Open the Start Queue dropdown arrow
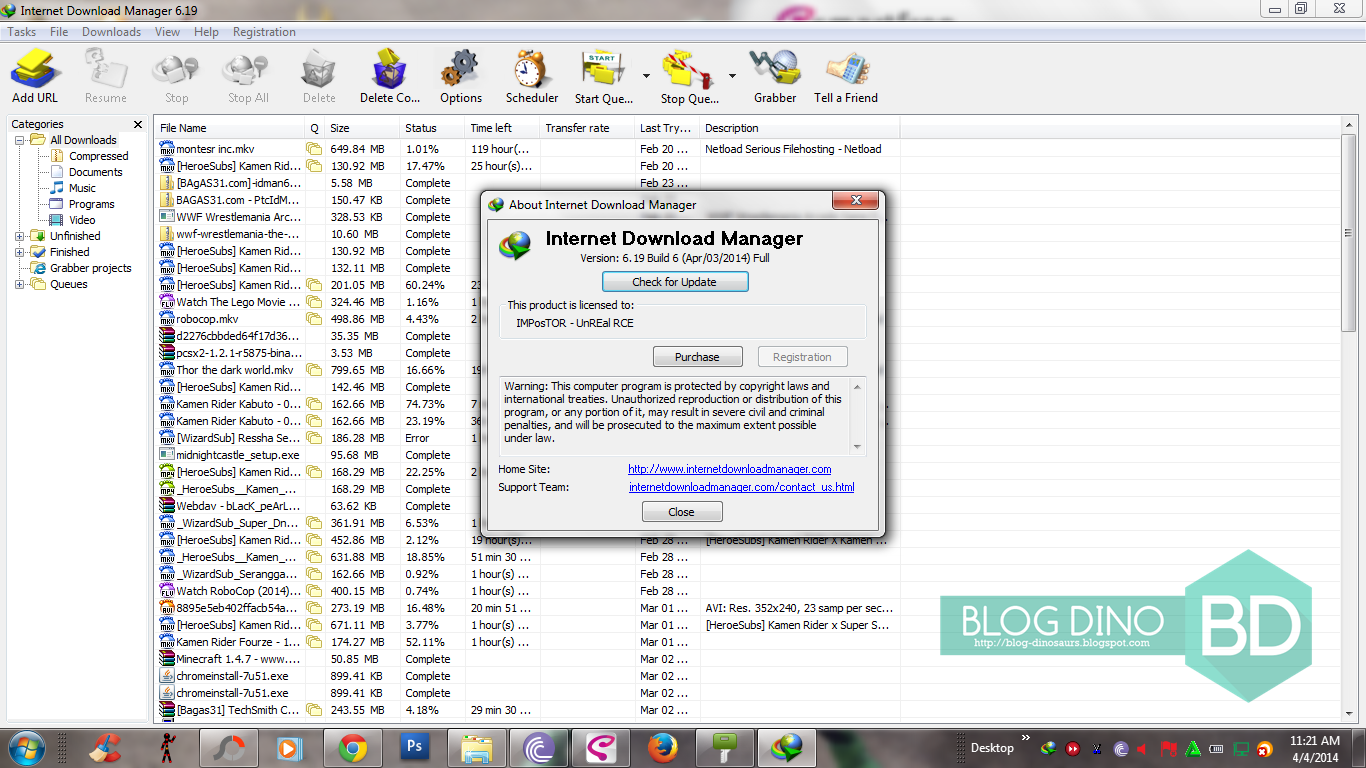This screenshot has width=1366, height=768. click(646, 76)
